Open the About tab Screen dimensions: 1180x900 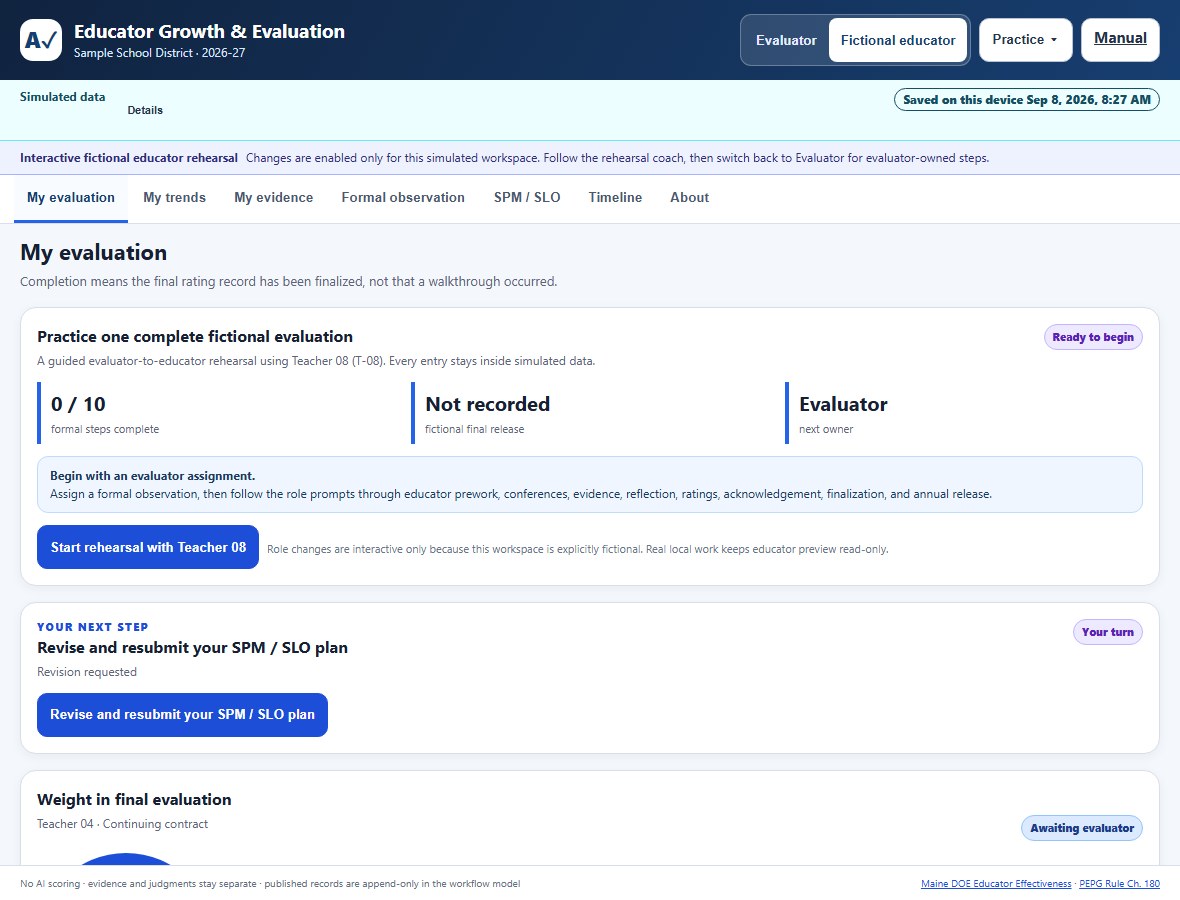pyautogui.click(x=689, y=198)
